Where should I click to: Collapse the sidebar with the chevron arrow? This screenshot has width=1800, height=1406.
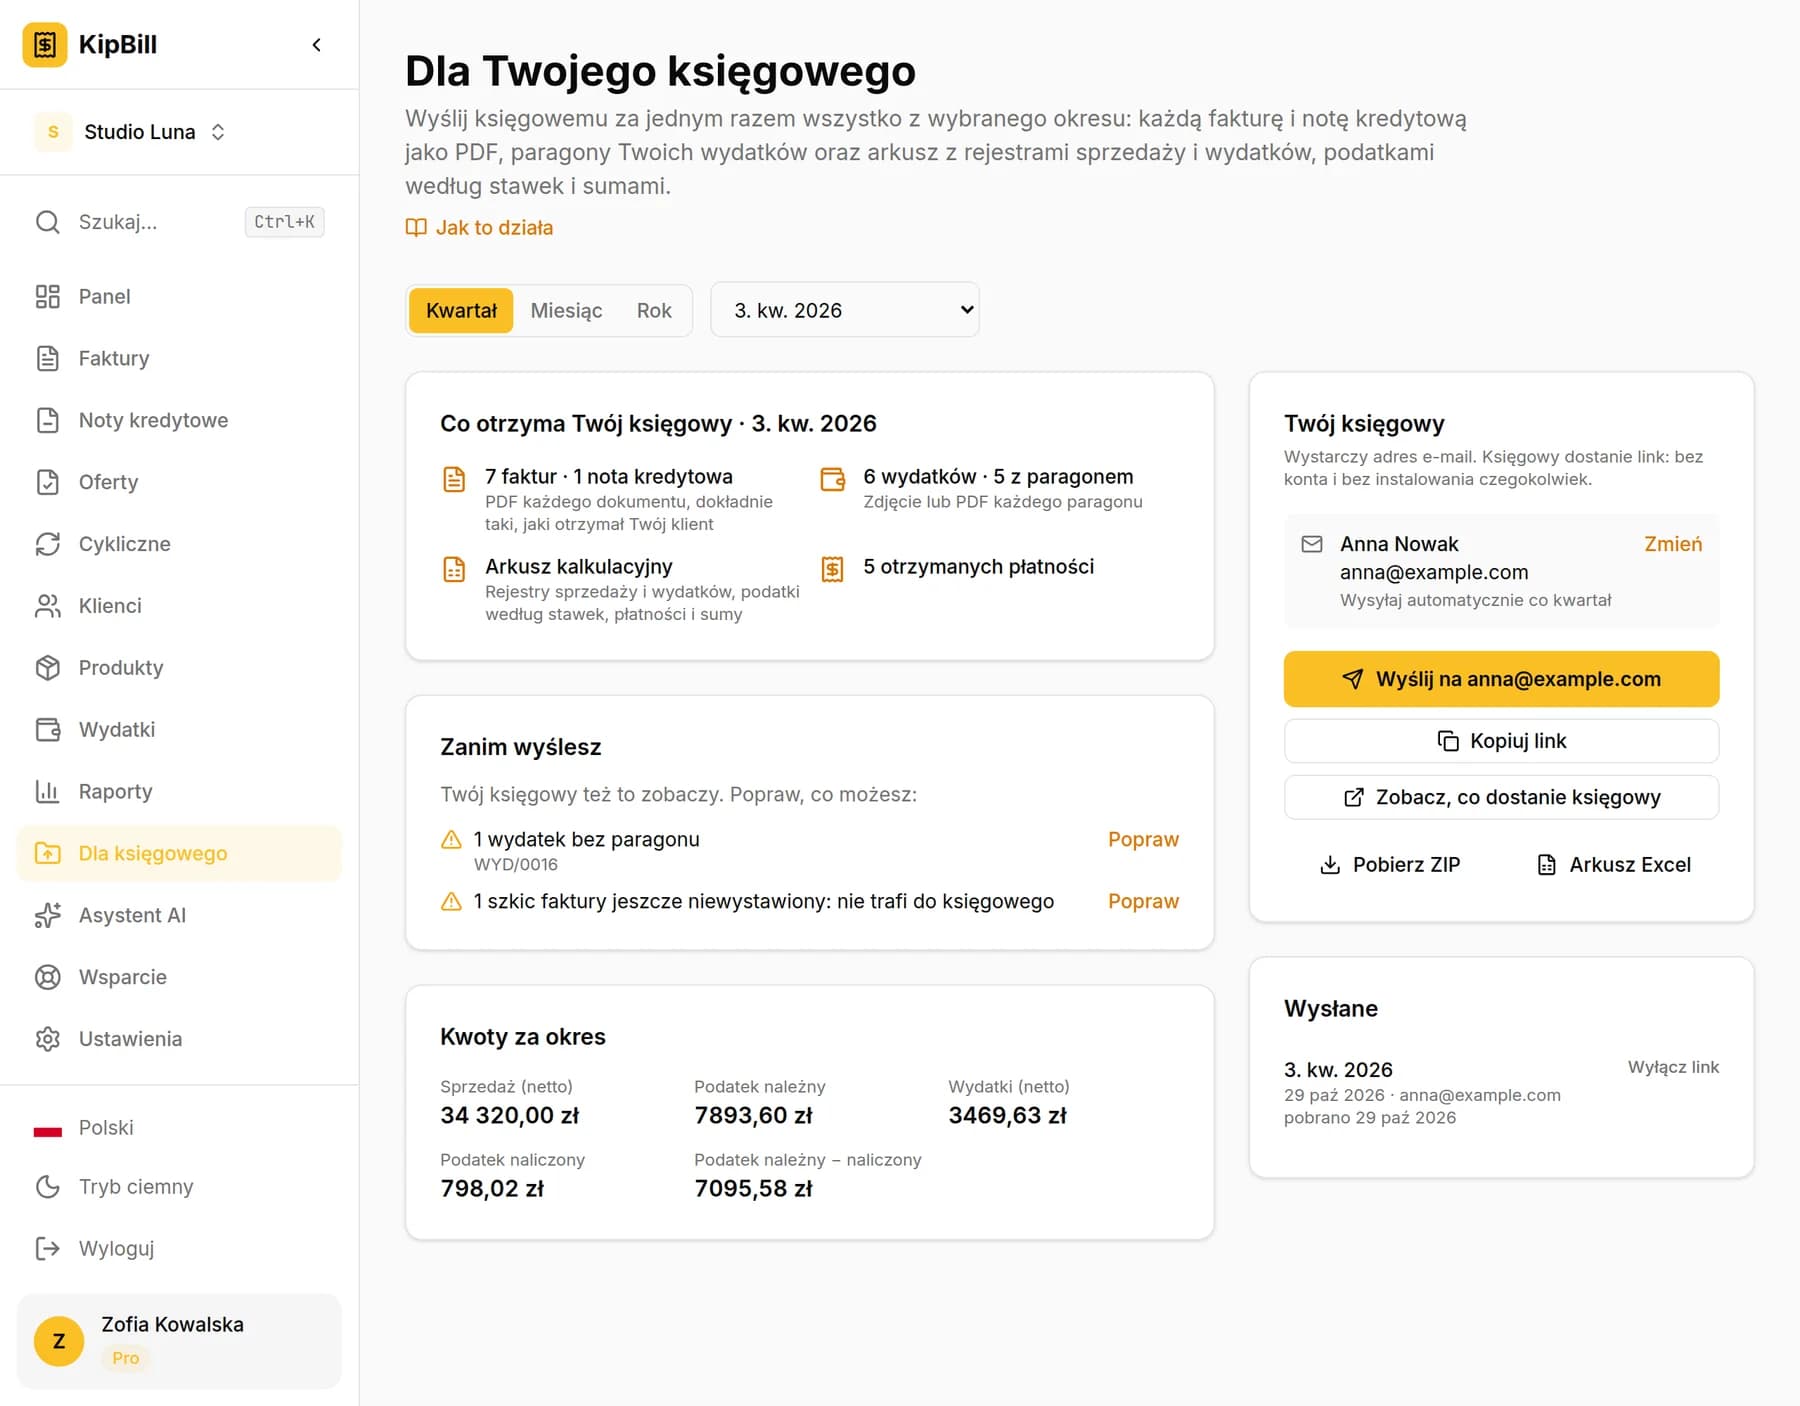[x=317, y=45]
